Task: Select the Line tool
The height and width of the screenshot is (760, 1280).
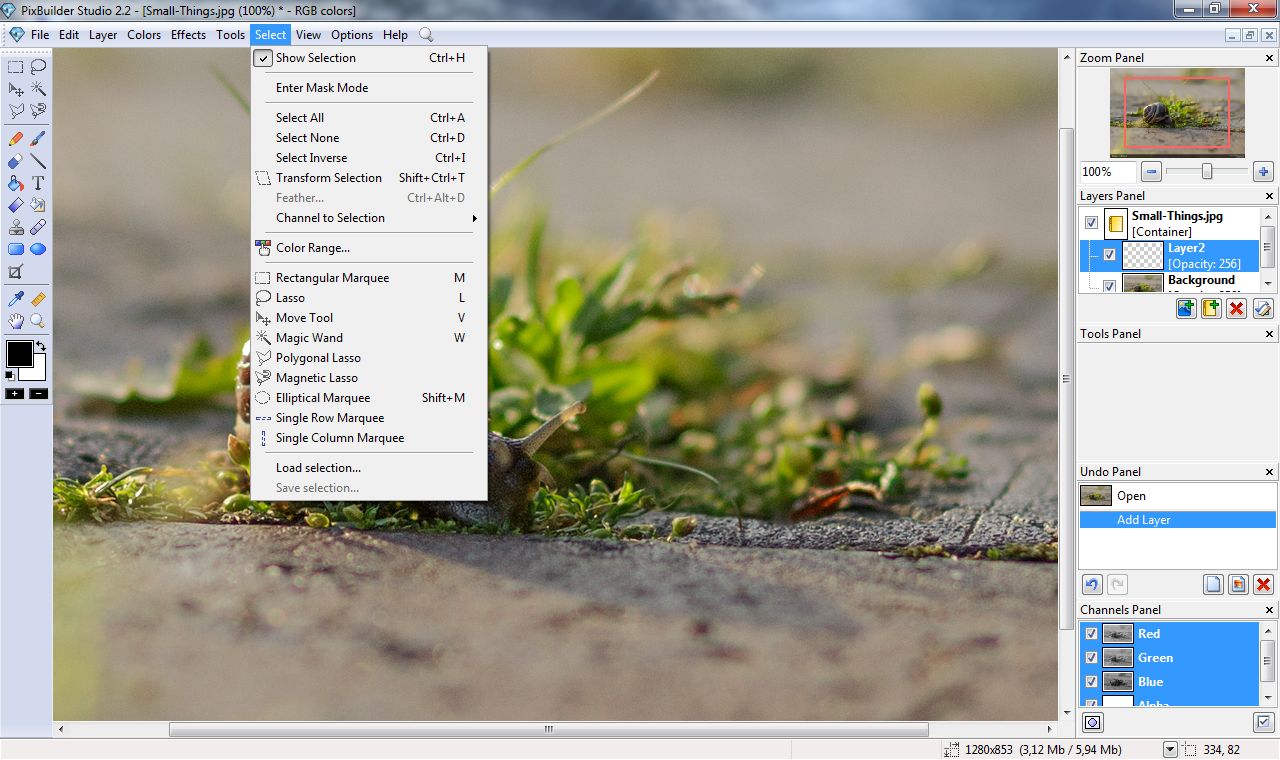Action: coord(38,161)
